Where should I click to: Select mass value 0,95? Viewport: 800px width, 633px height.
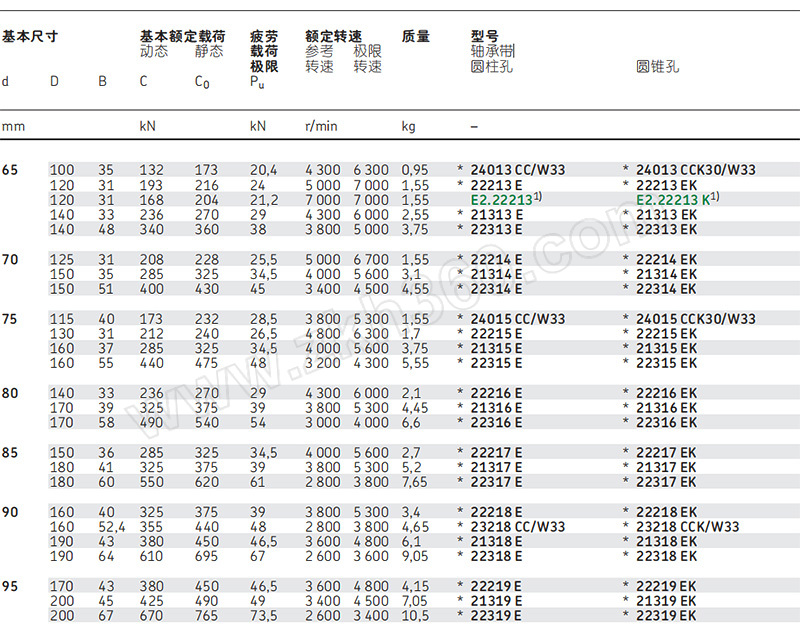click(x=415, y=170)
